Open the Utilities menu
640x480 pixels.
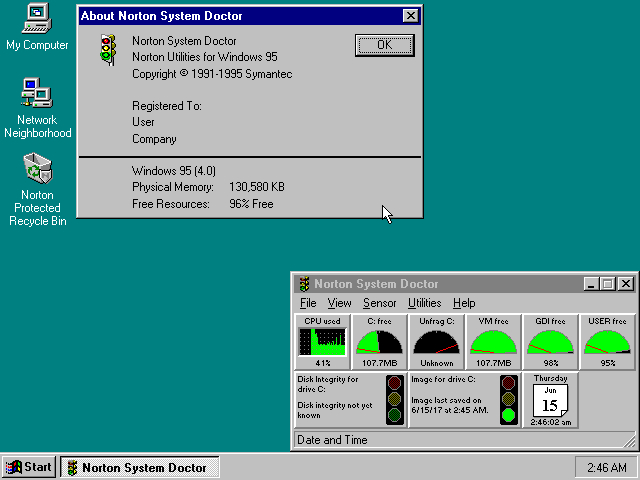424,303
